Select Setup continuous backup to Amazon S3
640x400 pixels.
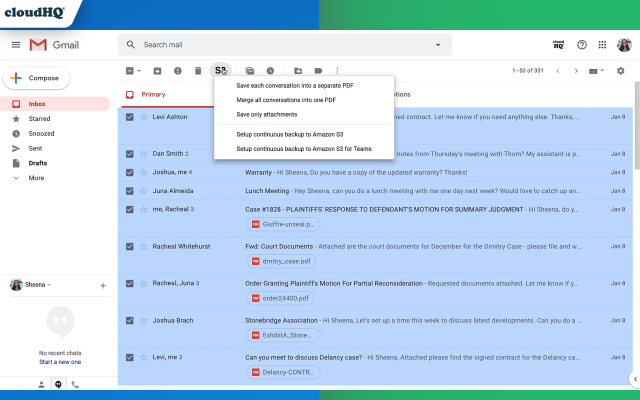point(289,134)
